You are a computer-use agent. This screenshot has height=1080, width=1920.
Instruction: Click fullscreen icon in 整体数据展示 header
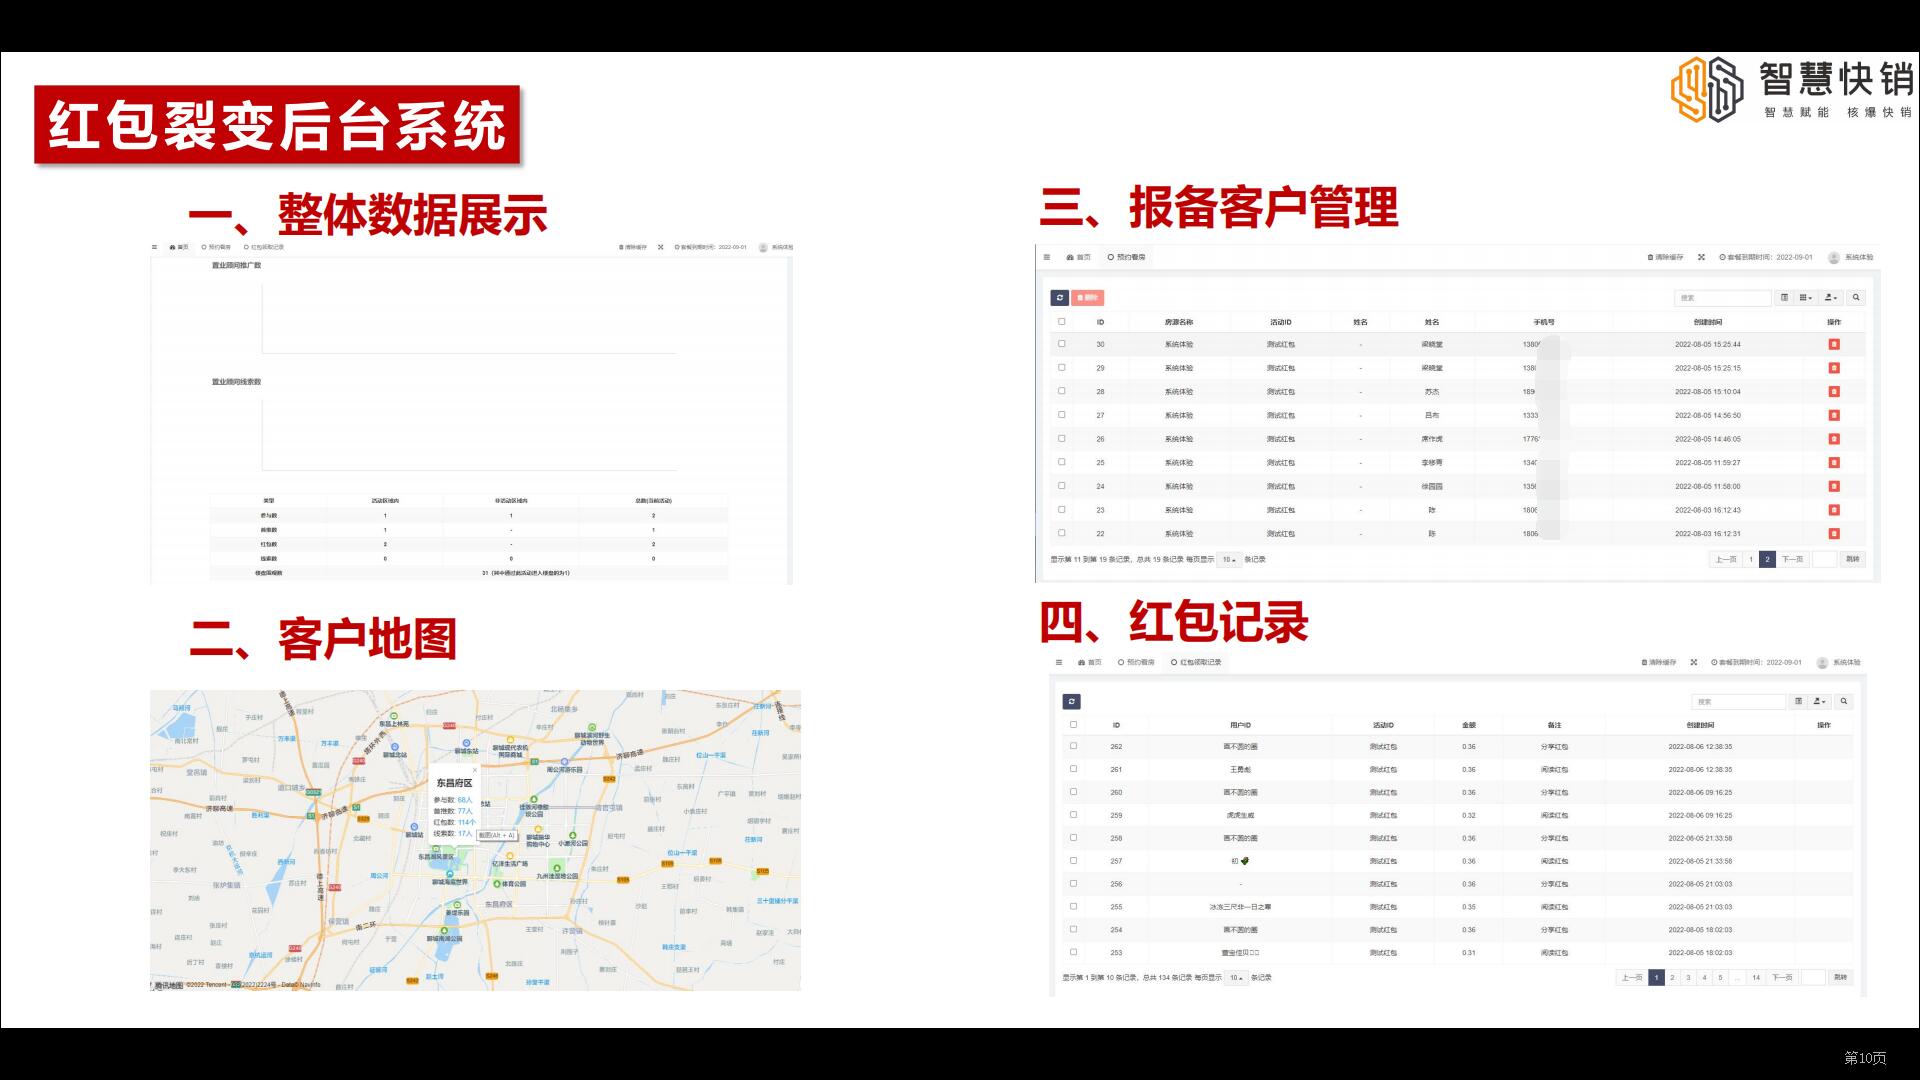click(x=660, y=247)
